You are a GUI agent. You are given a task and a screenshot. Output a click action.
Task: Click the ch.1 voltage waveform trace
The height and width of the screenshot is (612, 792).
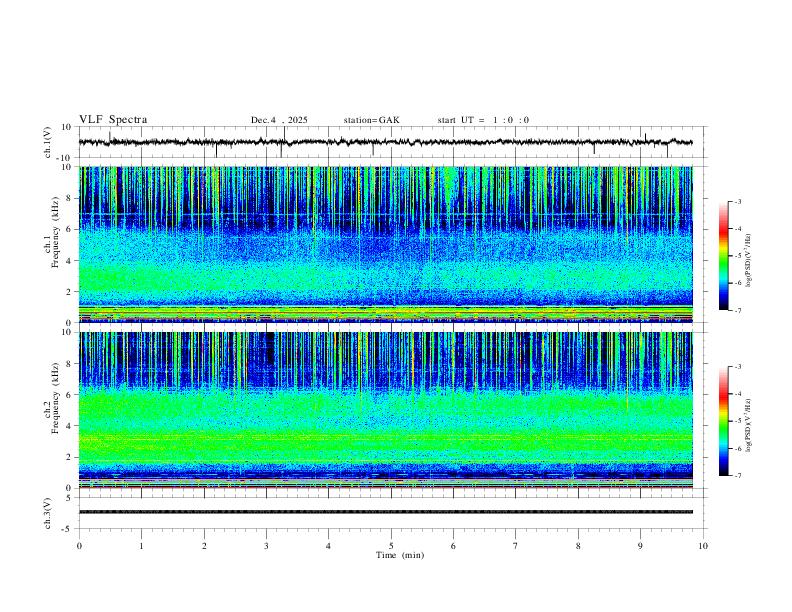pos(385,142)
